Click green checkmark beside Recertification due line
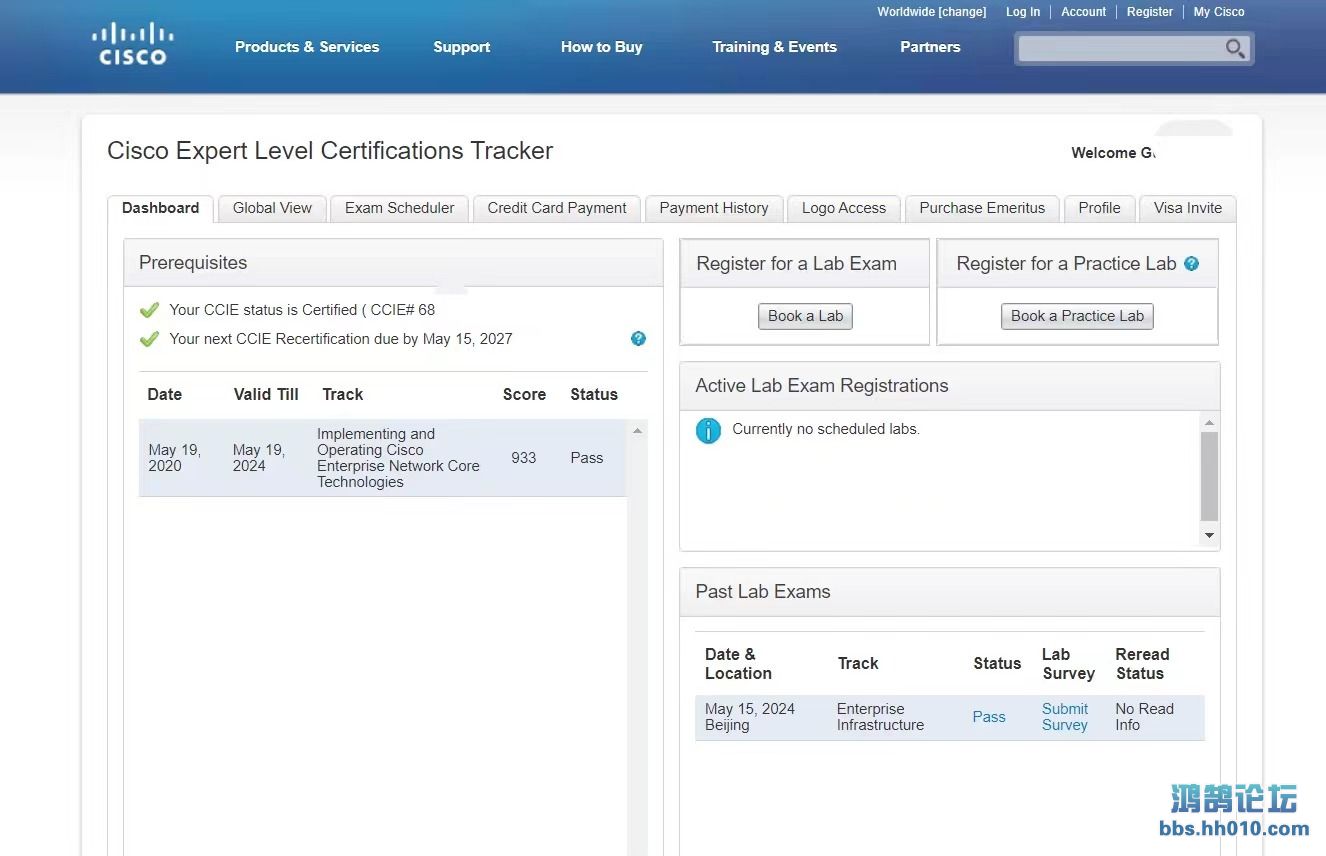The height and width of the screenshot is (856, 1326). tap(149, 339)
